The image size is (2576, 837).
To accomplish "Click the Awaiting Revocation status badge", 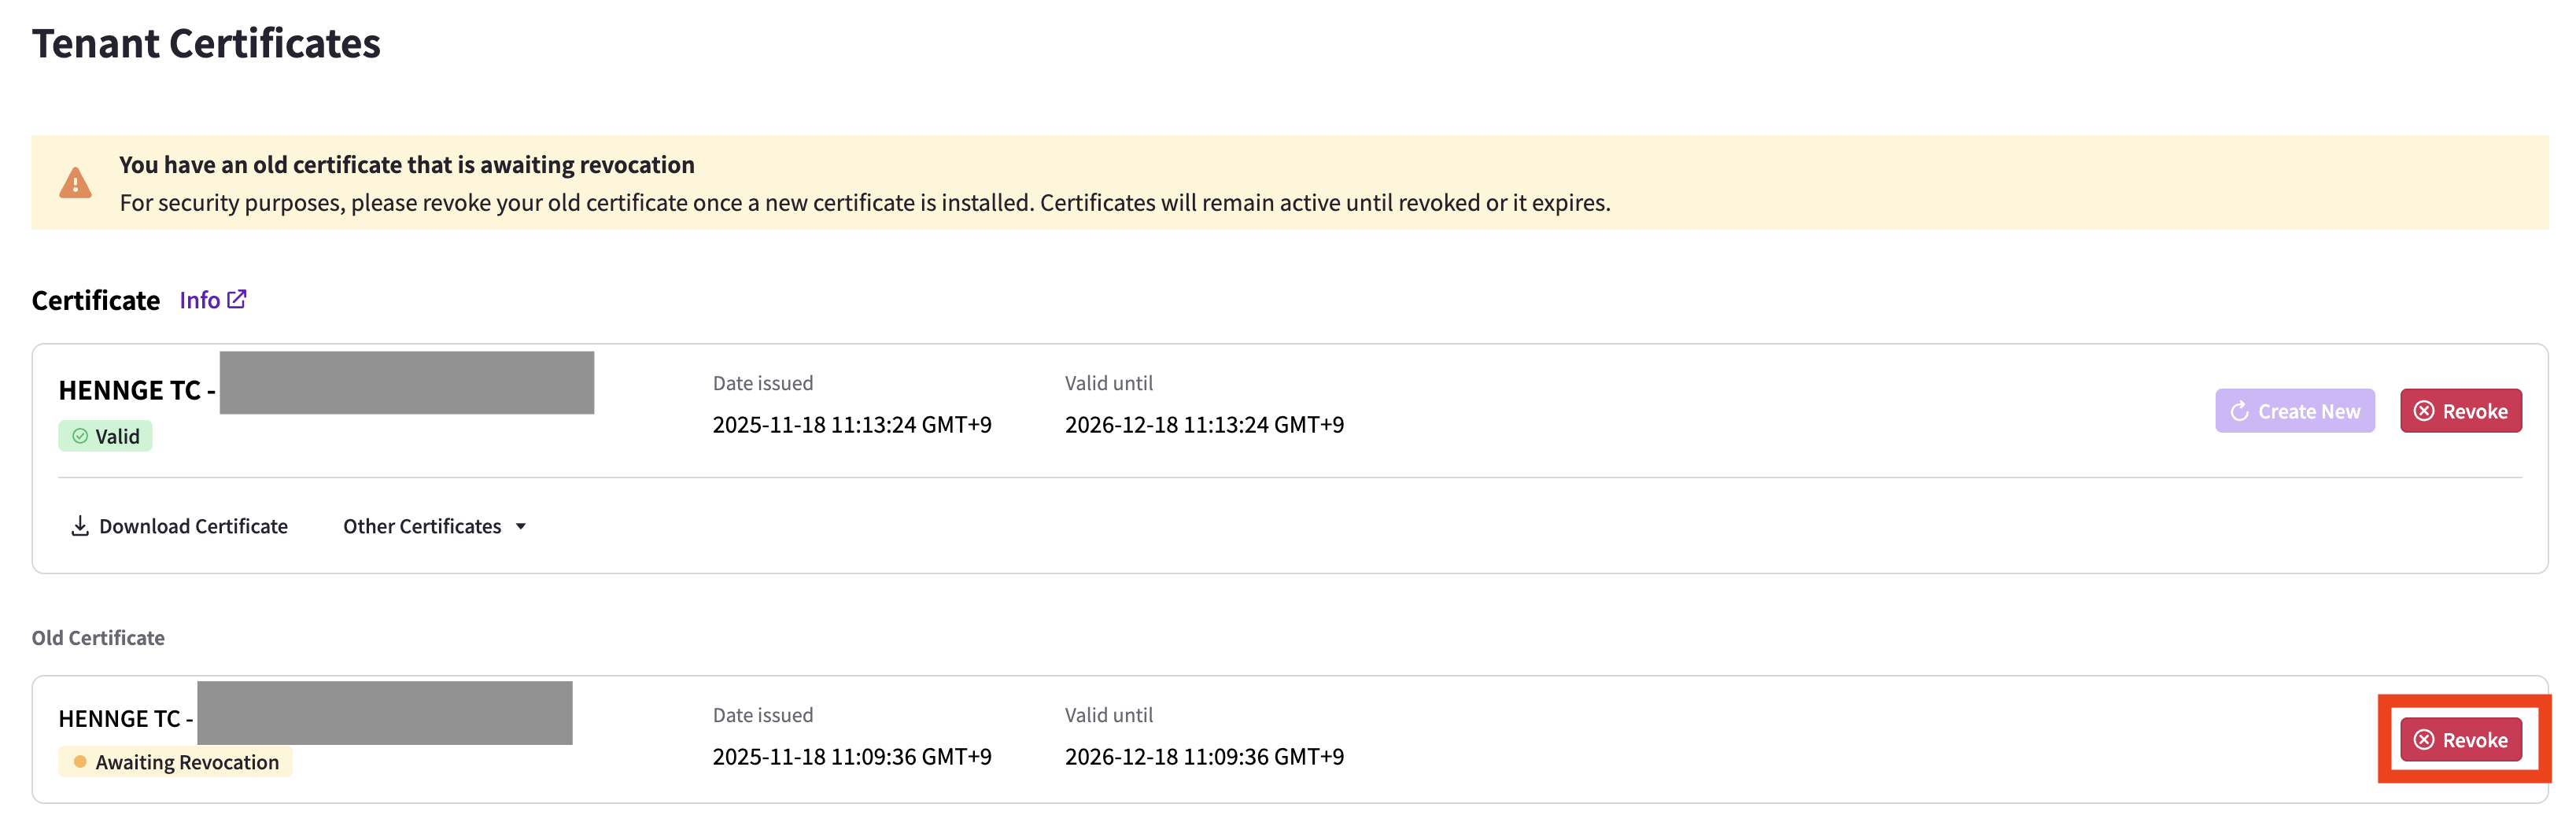I will click(175, 762).
